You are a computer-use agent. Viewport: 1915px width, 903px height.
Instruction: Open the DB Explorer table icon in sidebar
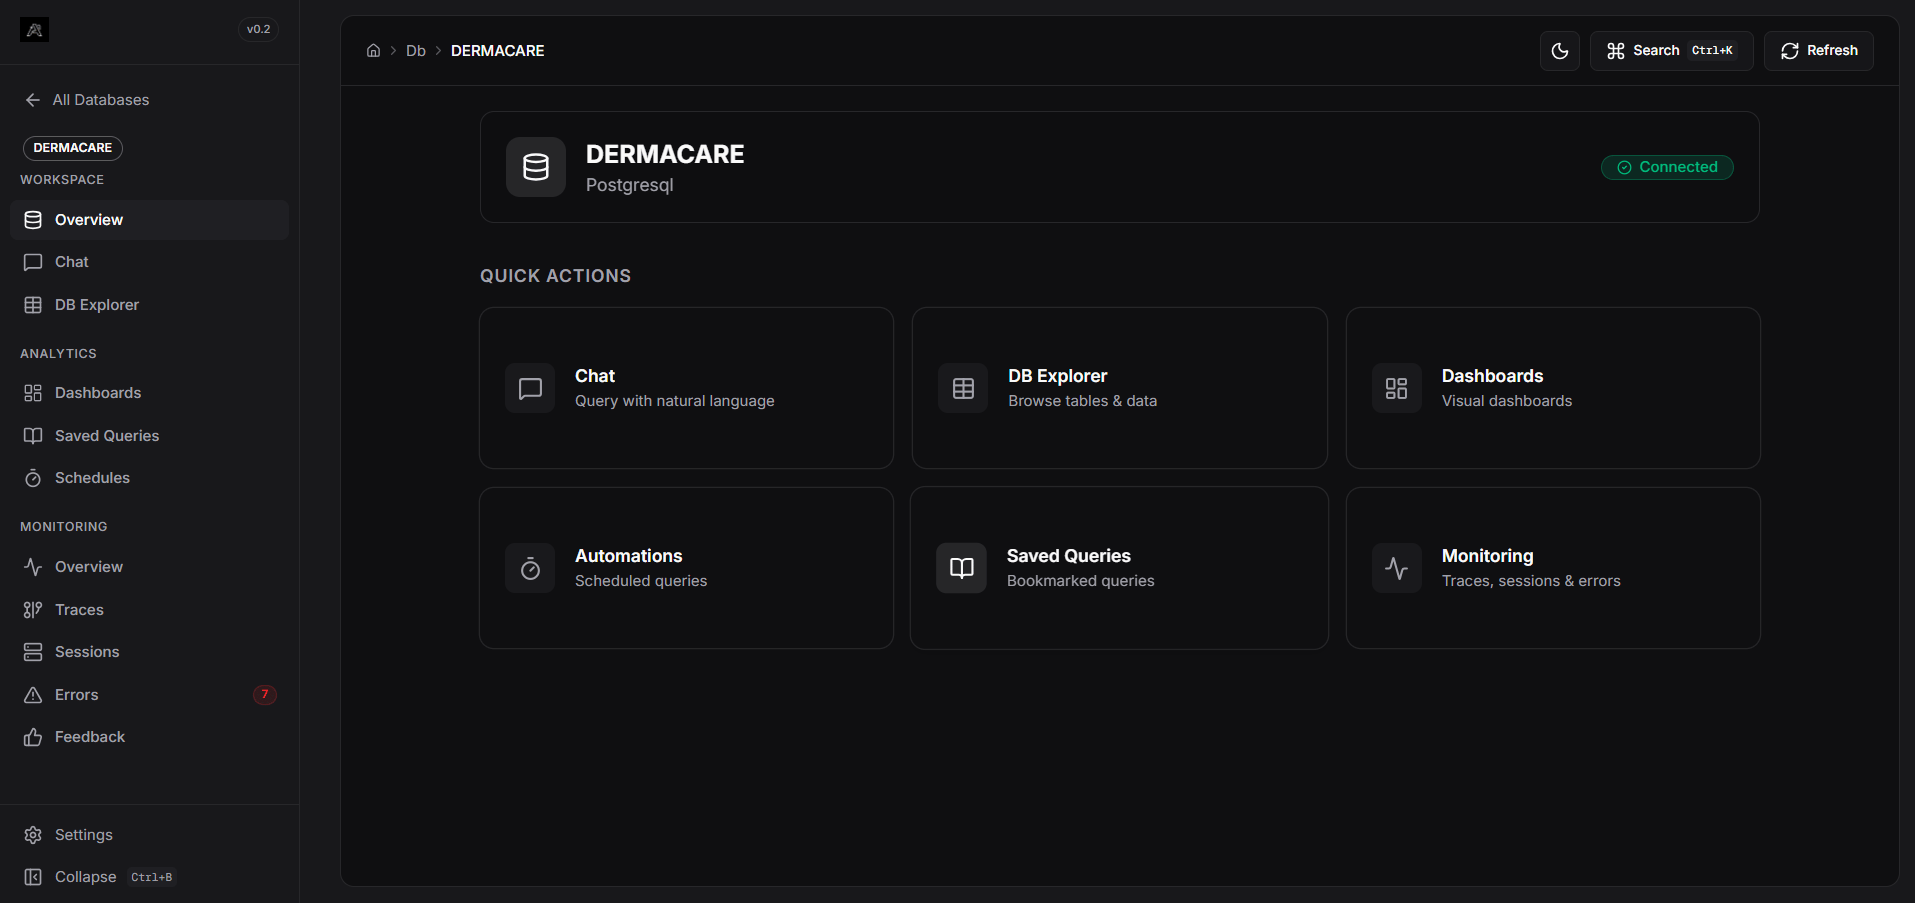(33, 305)
